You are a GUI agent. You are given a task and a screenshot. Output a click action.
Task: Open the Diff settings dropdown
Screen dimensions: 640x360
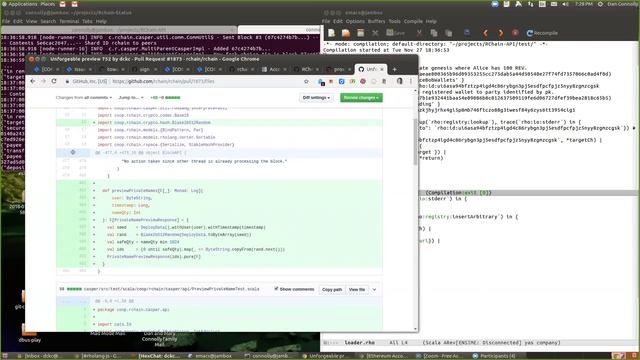click(x=316, y=98)
